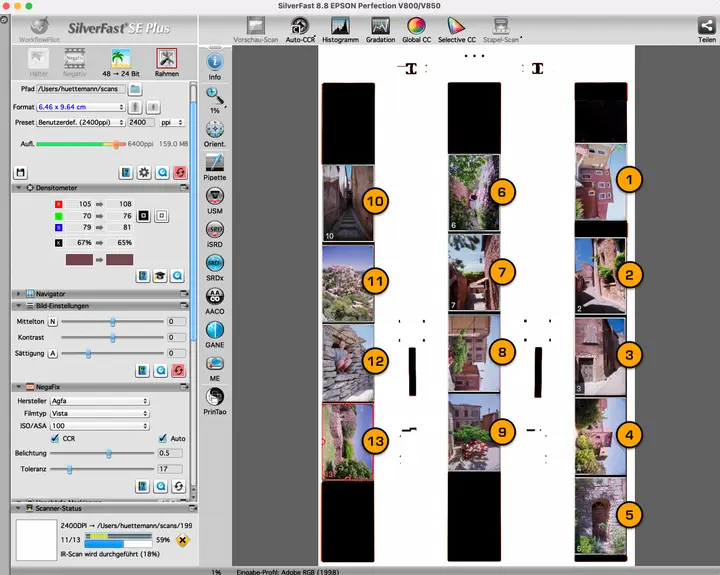
Task: Open the Gradation curve tool
Action: 380,27
